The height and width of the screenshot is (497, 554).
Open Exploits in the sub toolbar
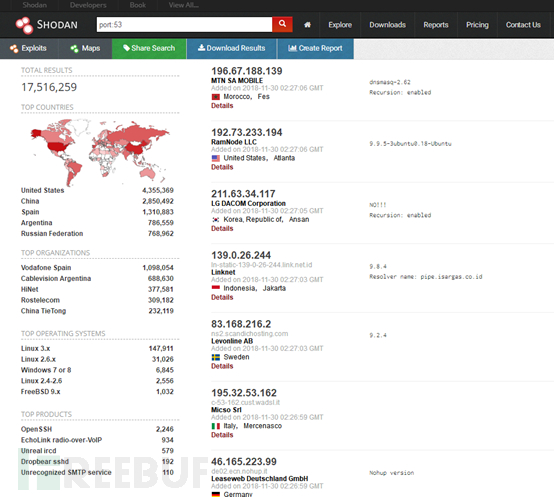pyautogui.click(x=29, y=48)
